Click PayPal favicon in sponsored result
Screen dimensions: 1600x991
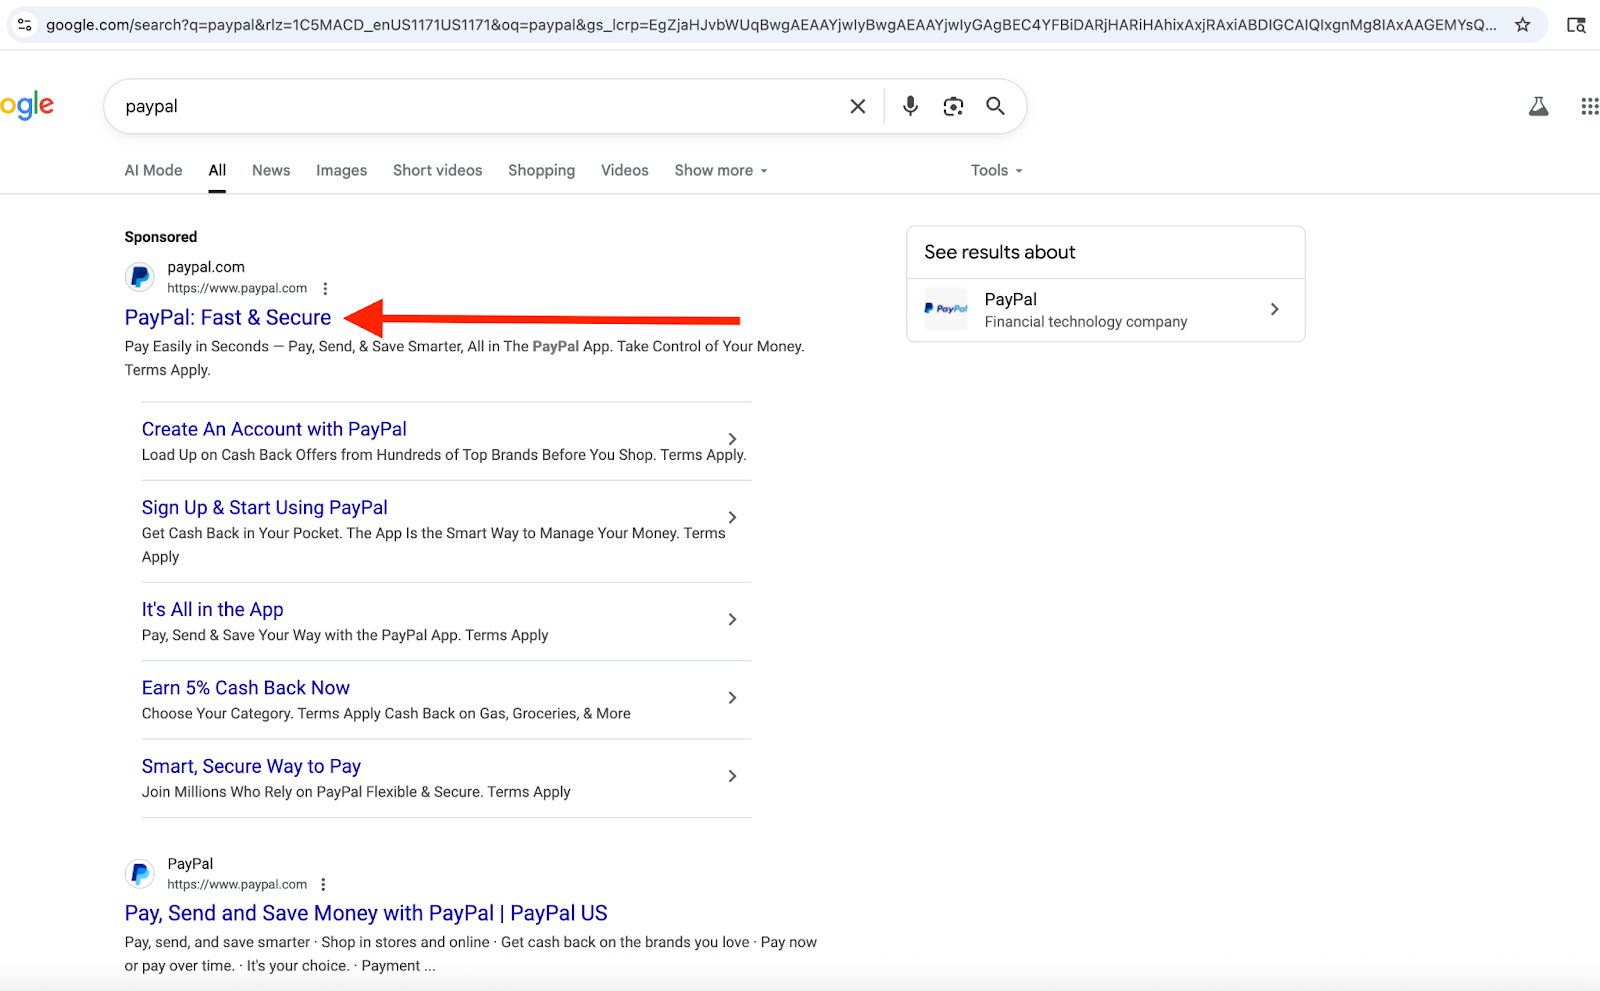(x=140, y=277)
